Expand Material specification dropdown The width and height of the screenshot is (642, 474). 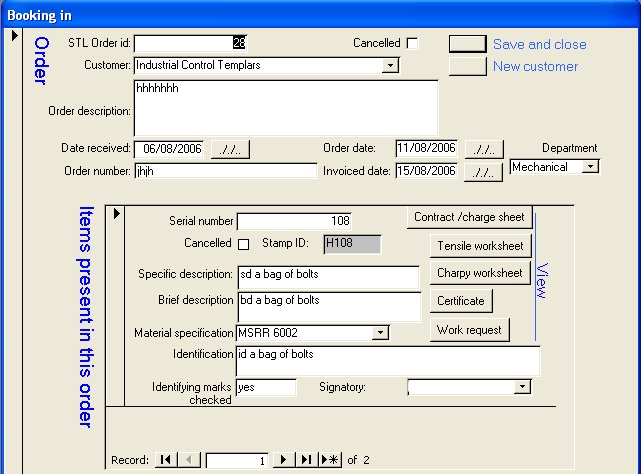click(x=380, y=333)
